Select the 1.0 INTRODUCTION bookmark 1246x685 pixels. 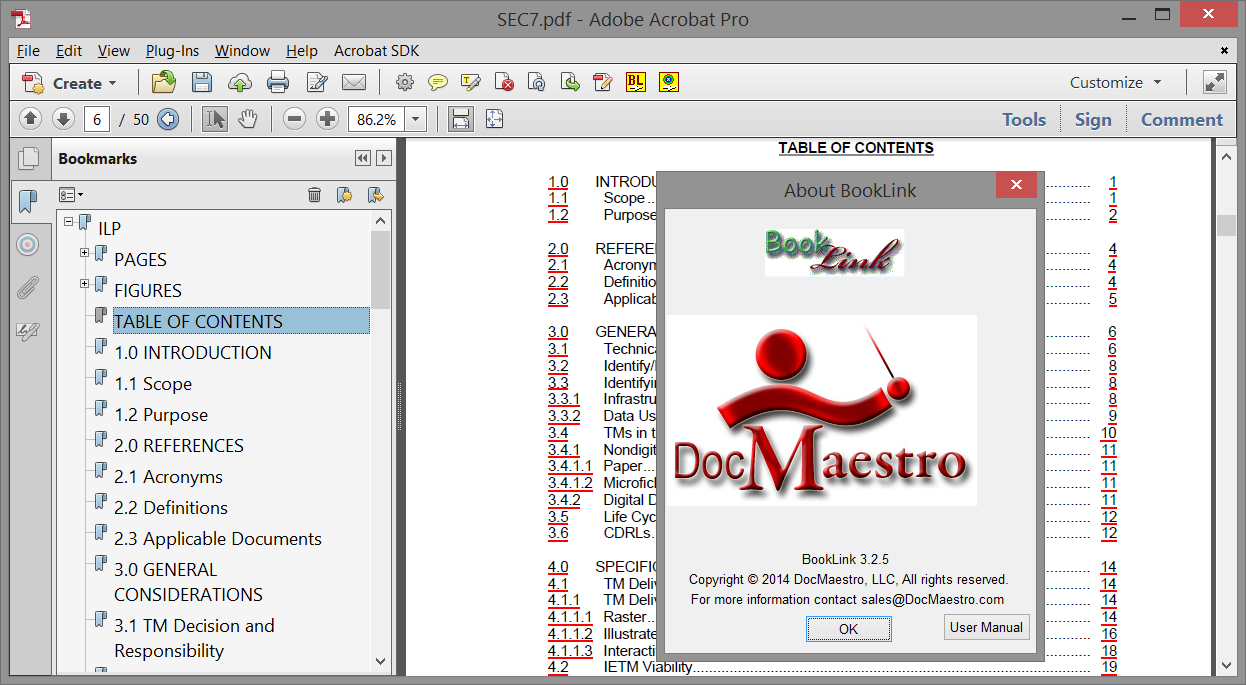(x=193, y=352)
